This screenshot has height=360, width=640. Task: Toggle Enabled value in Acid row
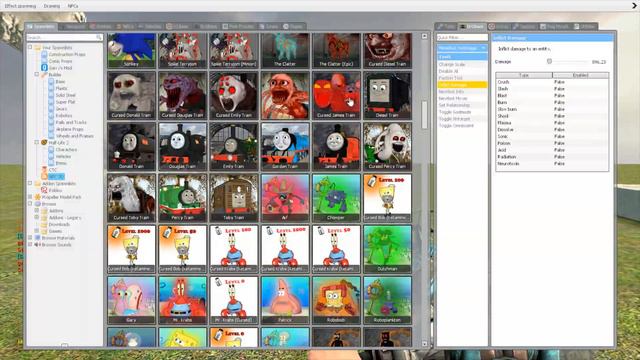tap(559, 150)
